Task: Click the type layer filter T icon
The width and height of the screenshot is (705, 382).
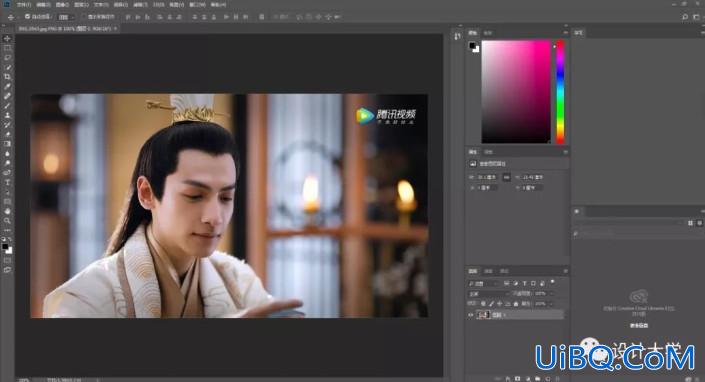Action: pos(524,283)
